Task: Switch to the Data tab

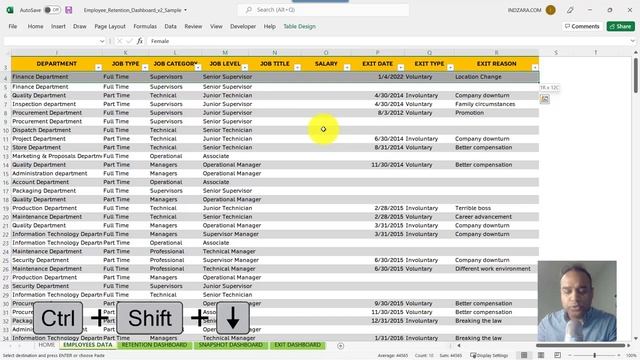Action: point(171,26)
